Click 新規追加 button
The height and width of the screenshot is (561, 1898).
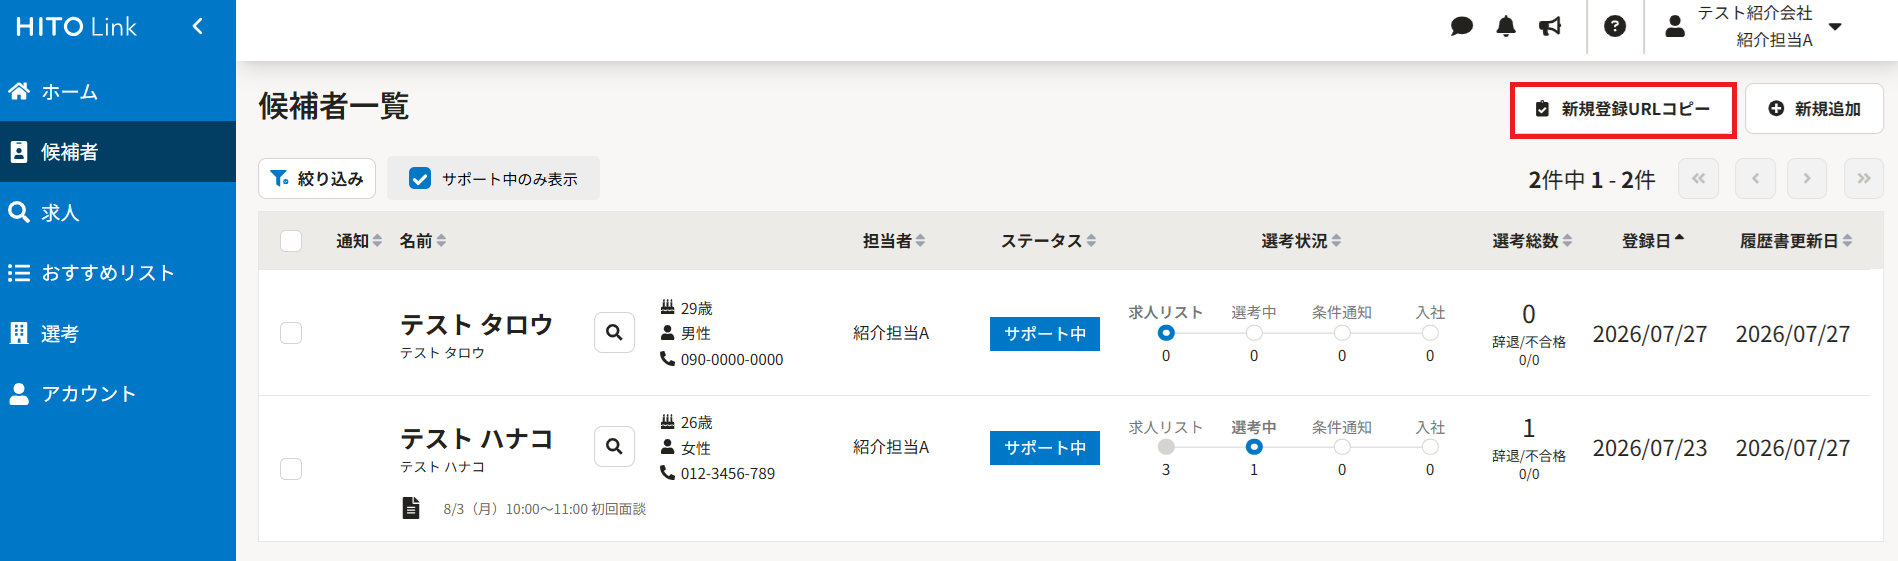(x=1814, y=109)
